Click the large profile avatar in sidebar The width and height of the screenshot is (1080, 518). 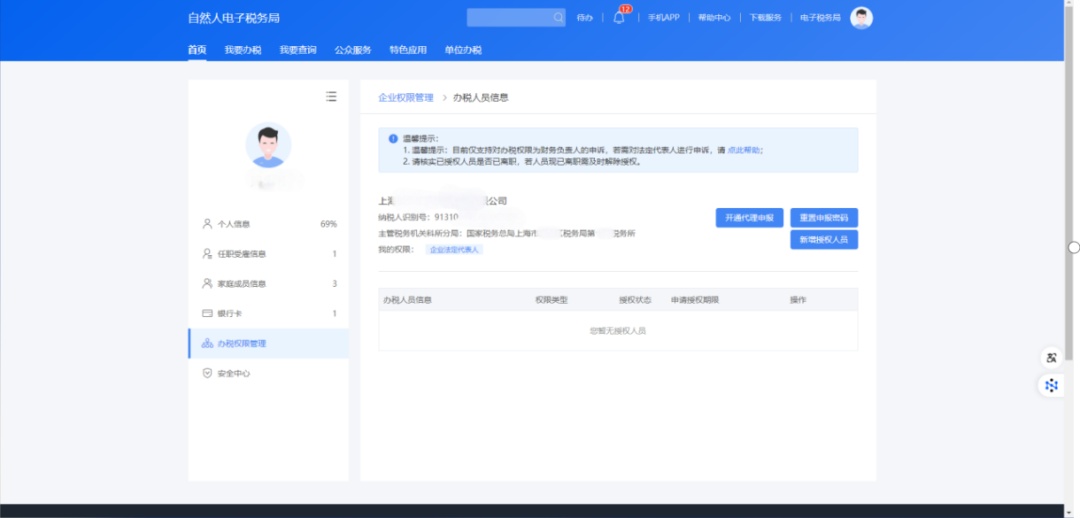[x=268, y=146]
